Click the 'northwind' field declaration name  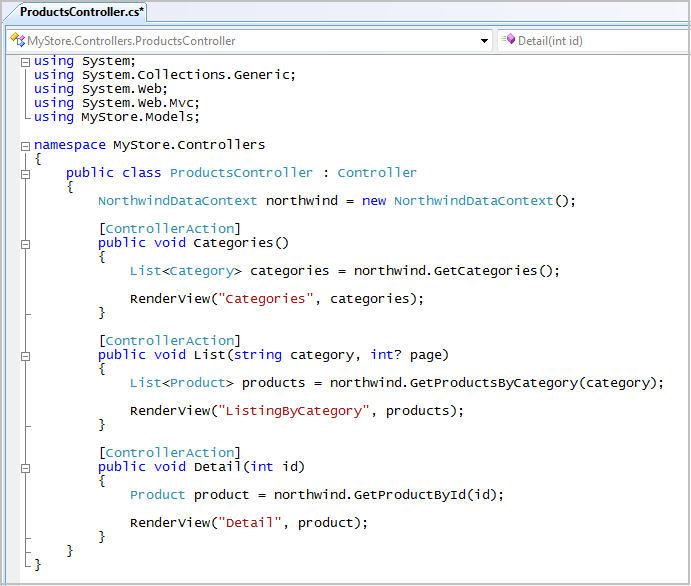tap(302, 201)
